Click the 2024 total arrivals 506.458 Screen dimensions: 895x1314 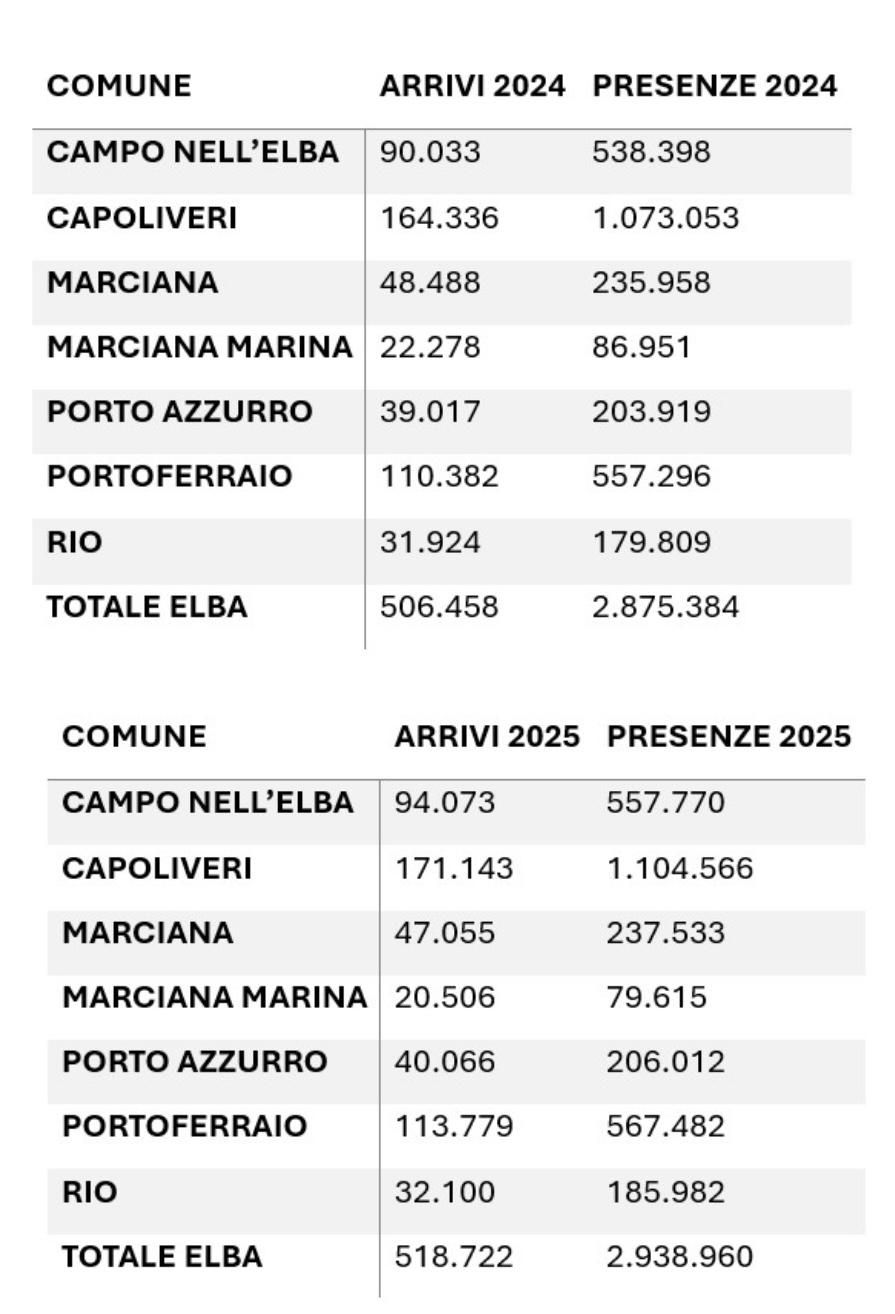pyautogui.click(x=438, y=607)
